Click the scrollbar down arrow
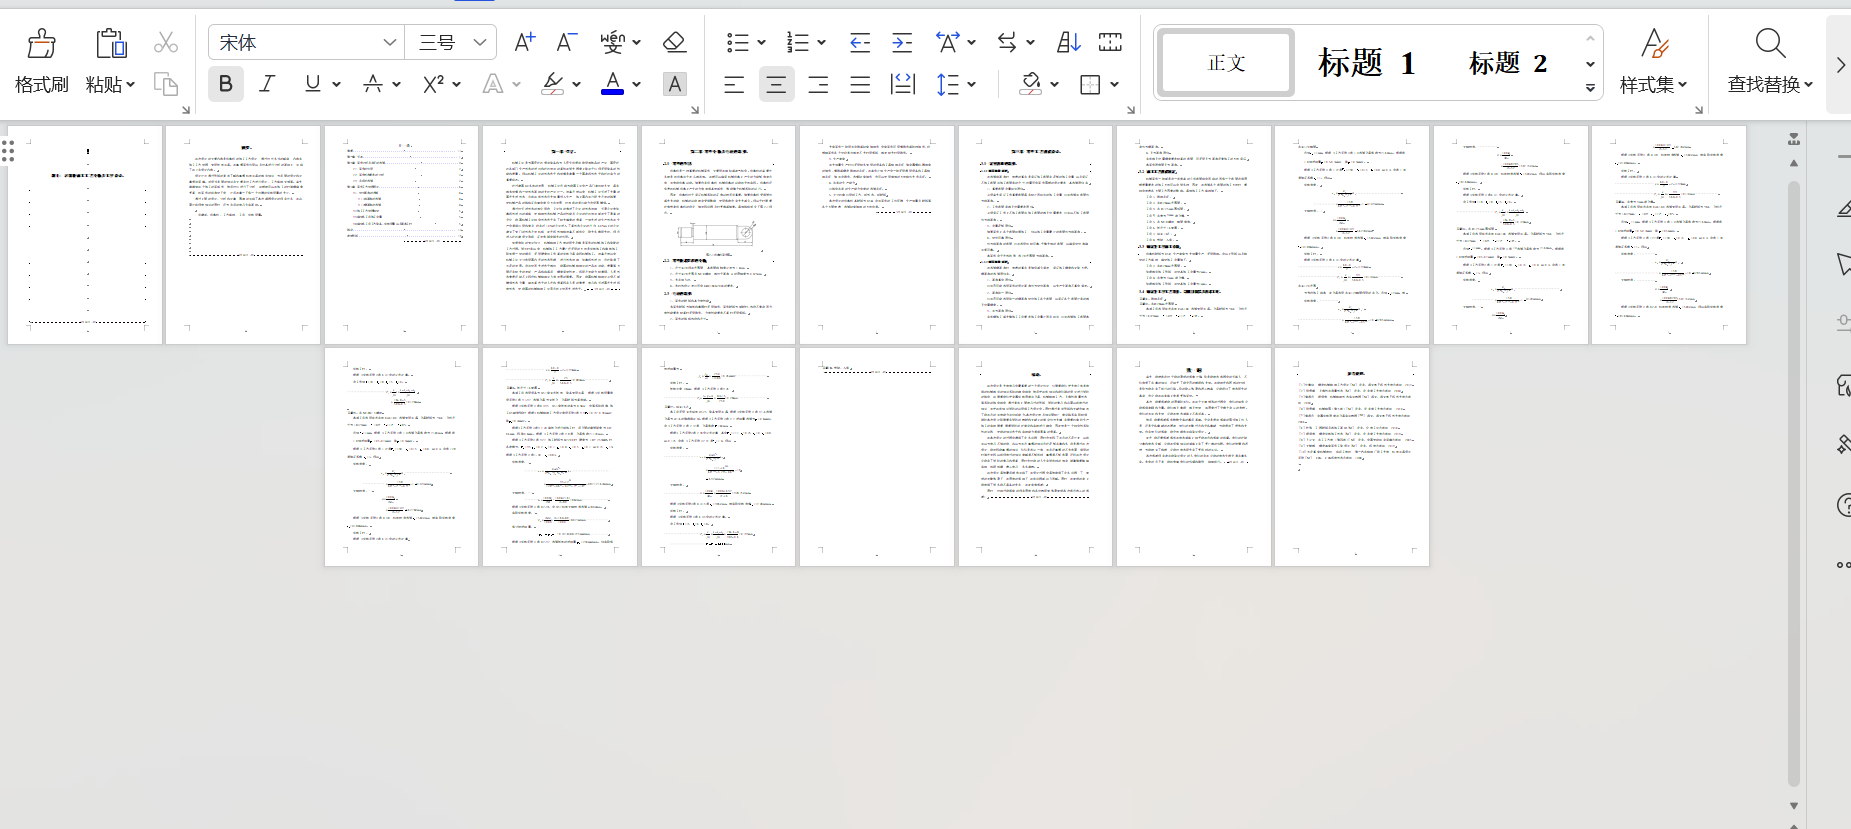 coord(1794,806)
